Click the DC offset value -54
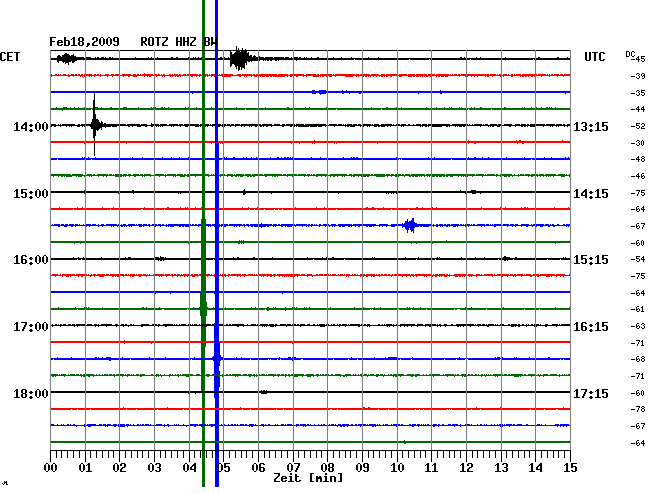This screenshot has width=650, height=494. [x=638, y=259]
